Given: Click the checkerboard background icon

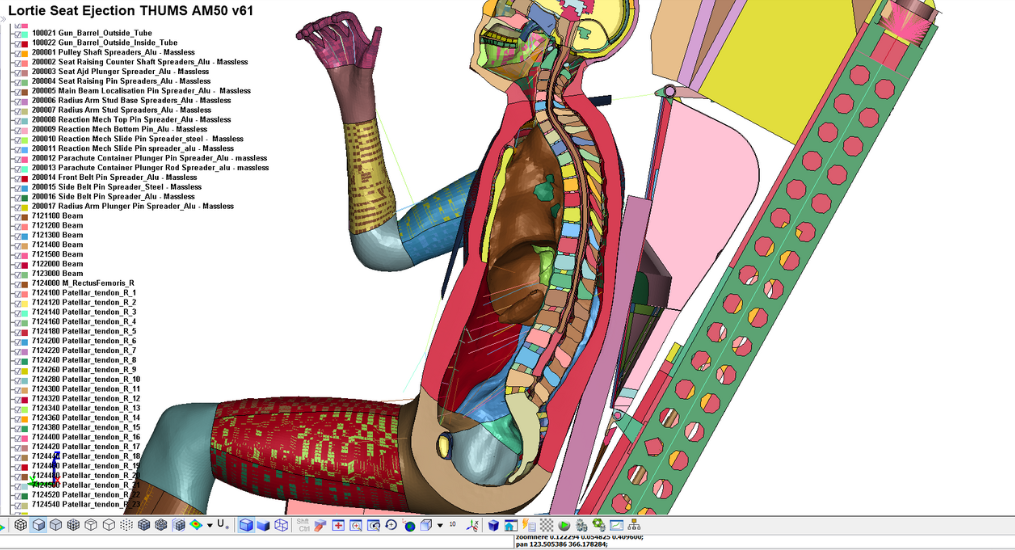Looking at the screenshot, I should (x=546, y=525).
